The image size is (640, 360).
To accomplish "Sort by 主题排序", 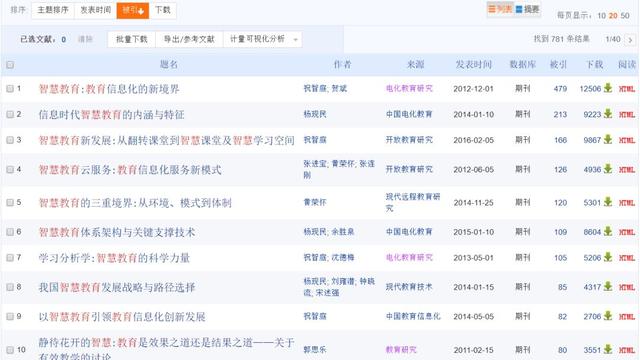I will [53, 10].
